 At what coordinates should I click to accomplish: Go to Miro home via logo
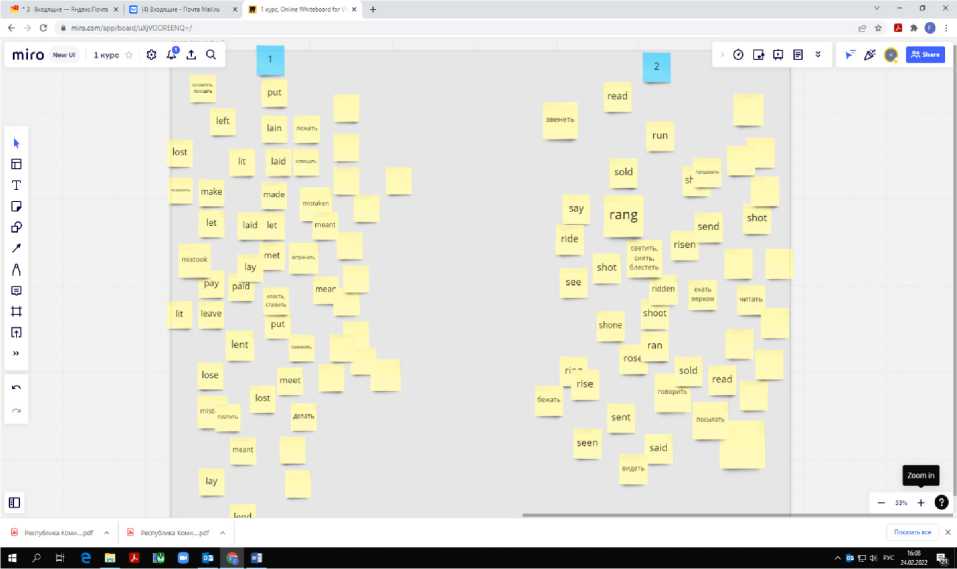[28, 55]
